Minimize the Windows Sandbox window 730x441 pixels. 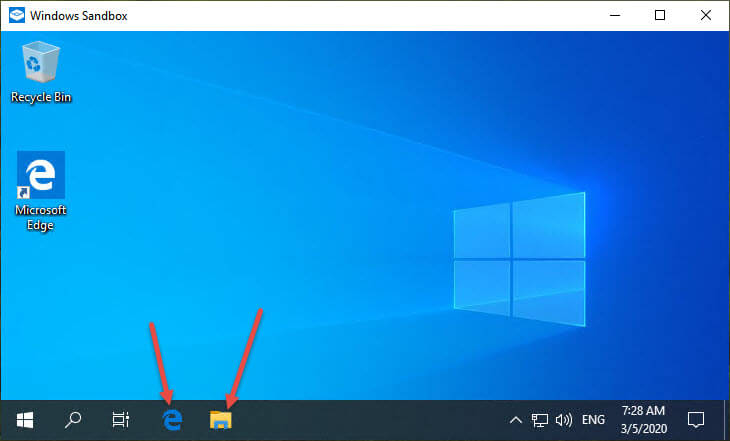click(615, 15)
